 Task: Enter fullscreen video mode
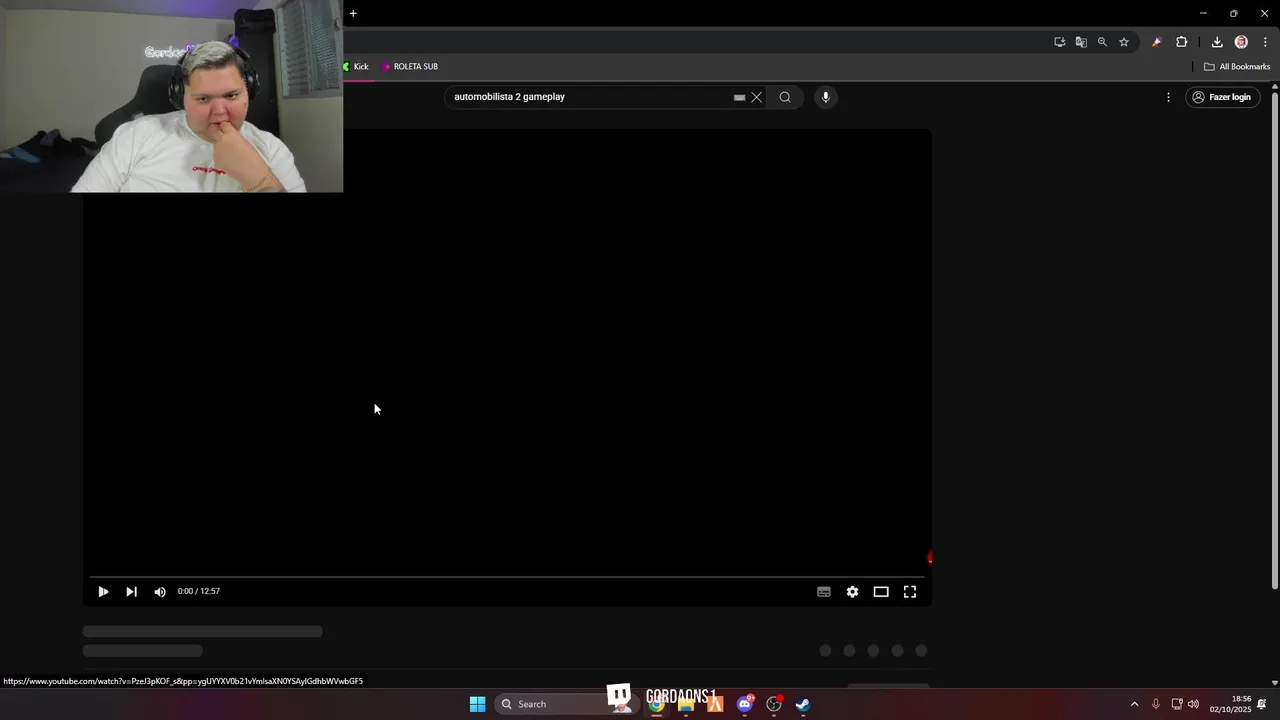pyautogui.click(x=910, y=592)
